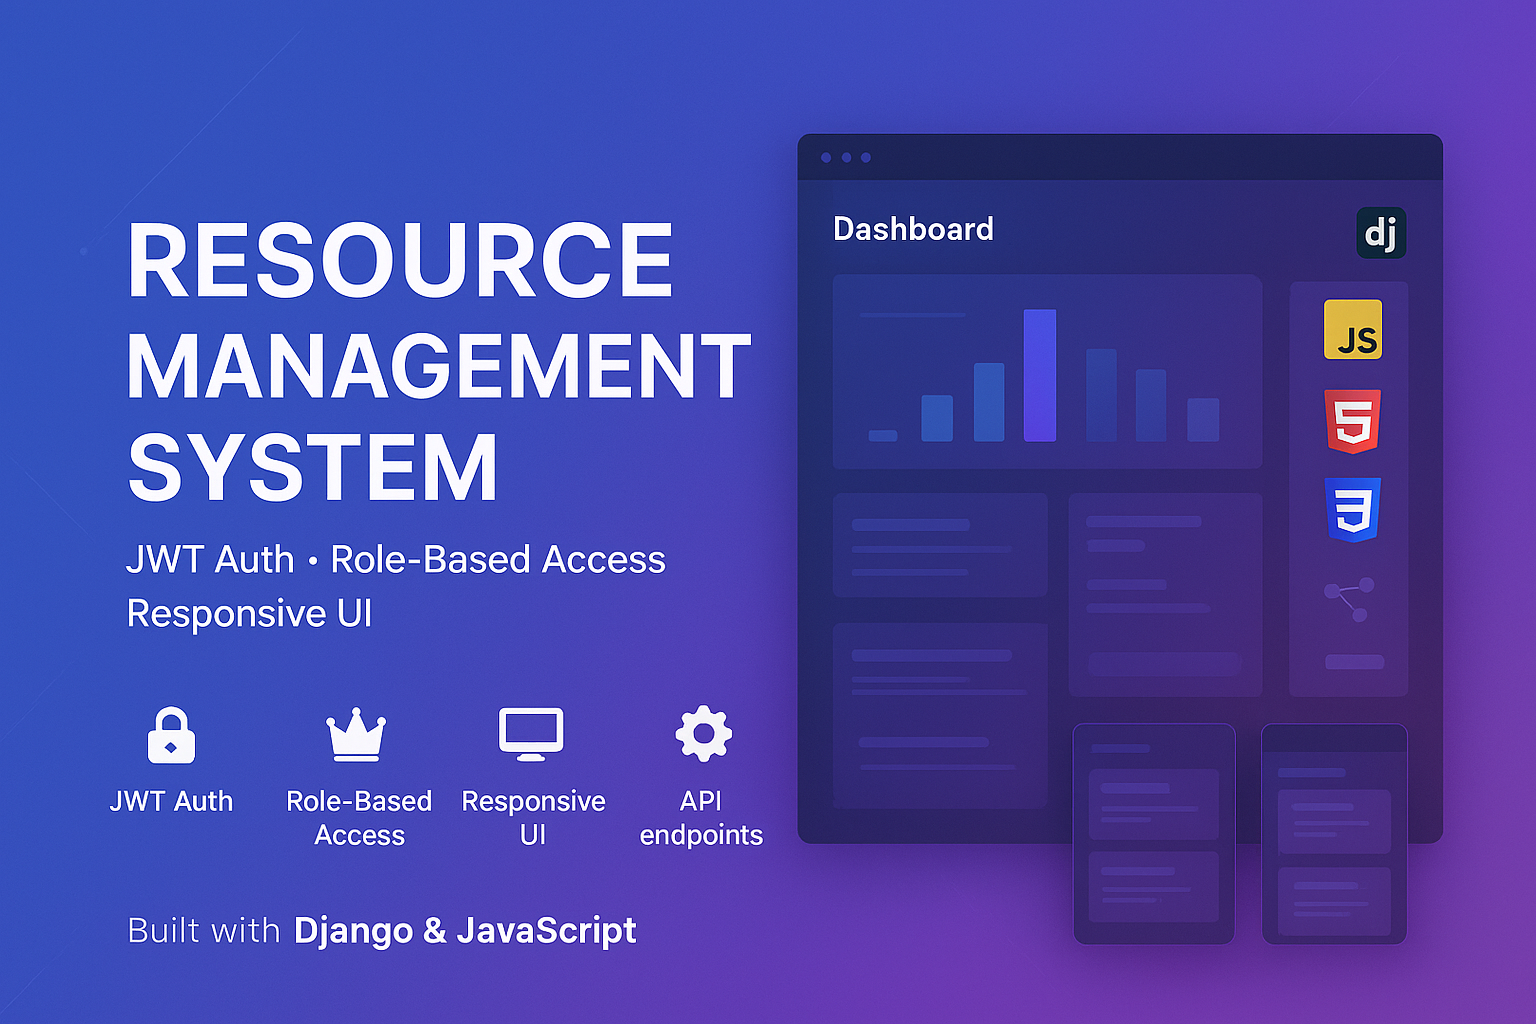1536x1024 pixels.
Task: Expand the left content card below chart
Action: pos(940,545)
